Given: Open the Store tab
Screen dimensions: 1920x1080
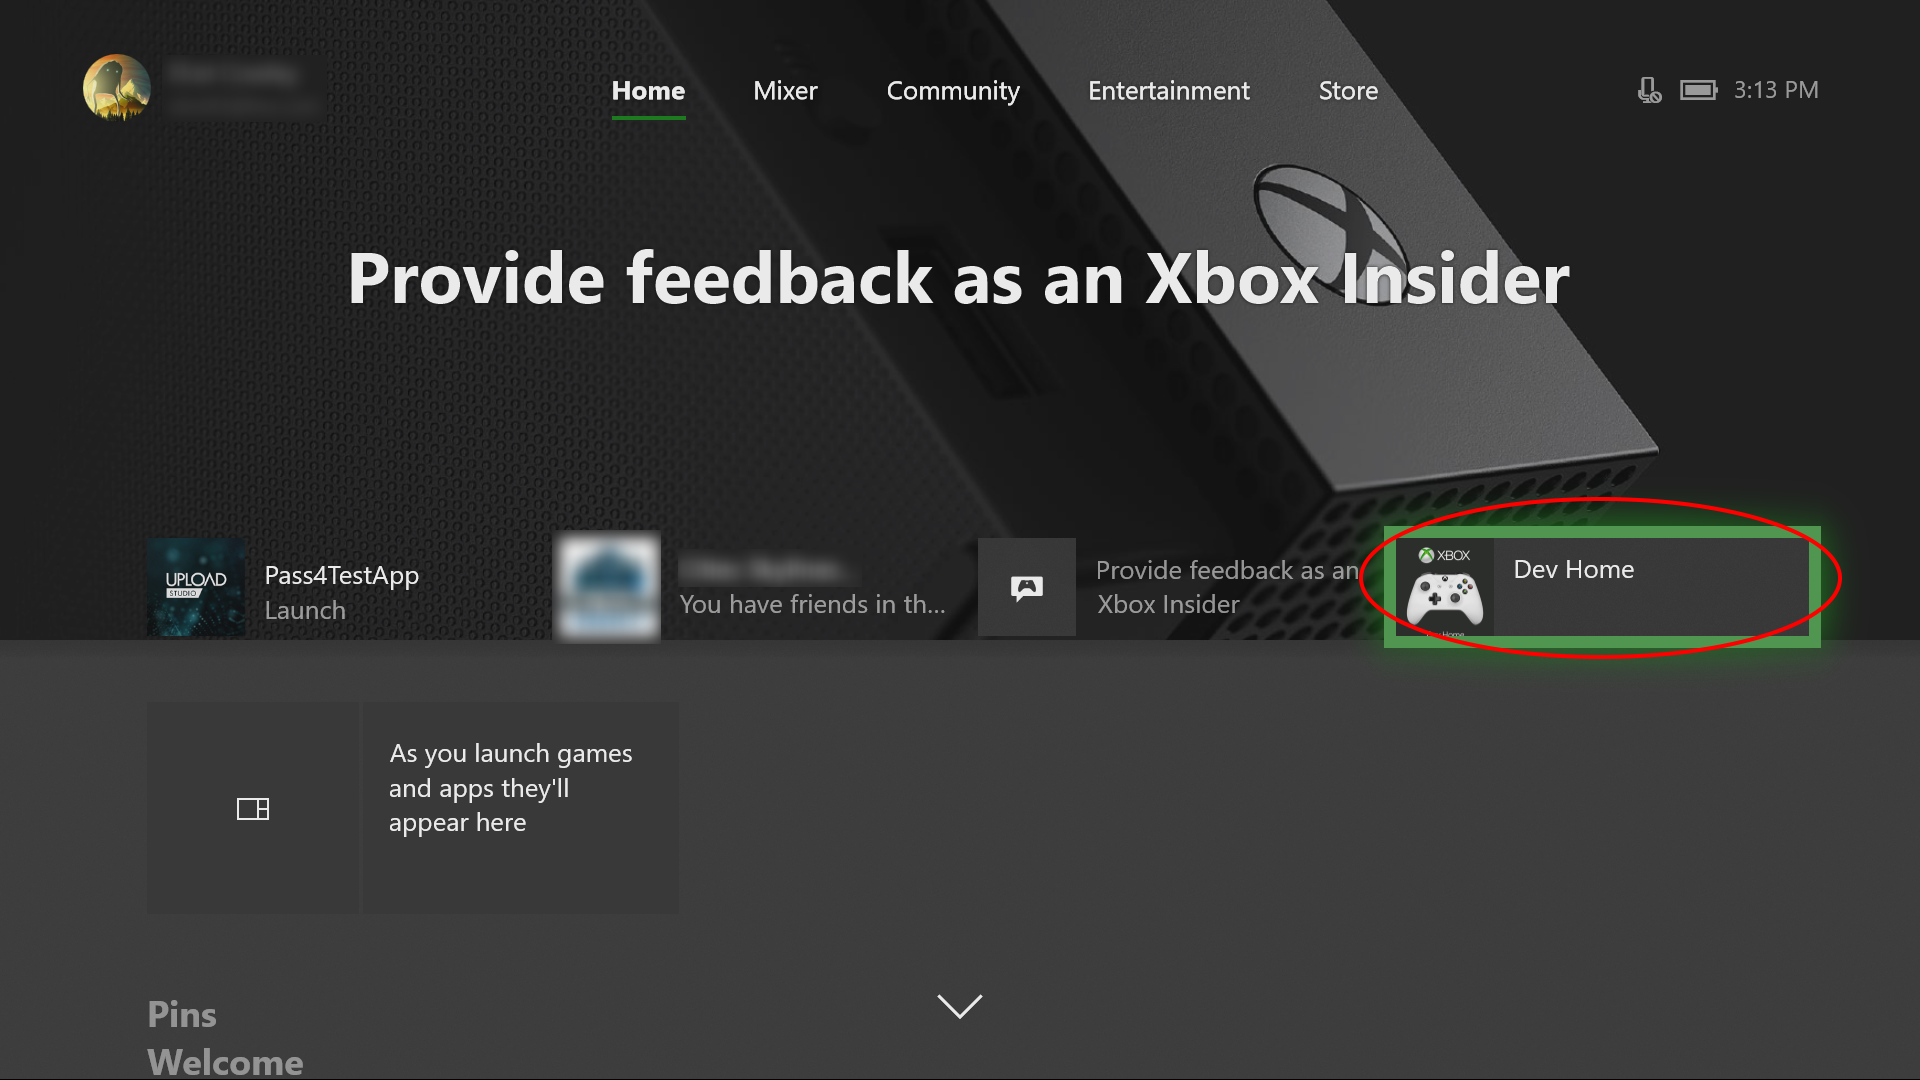Looking at the screenshot, I should point(1348,90).
